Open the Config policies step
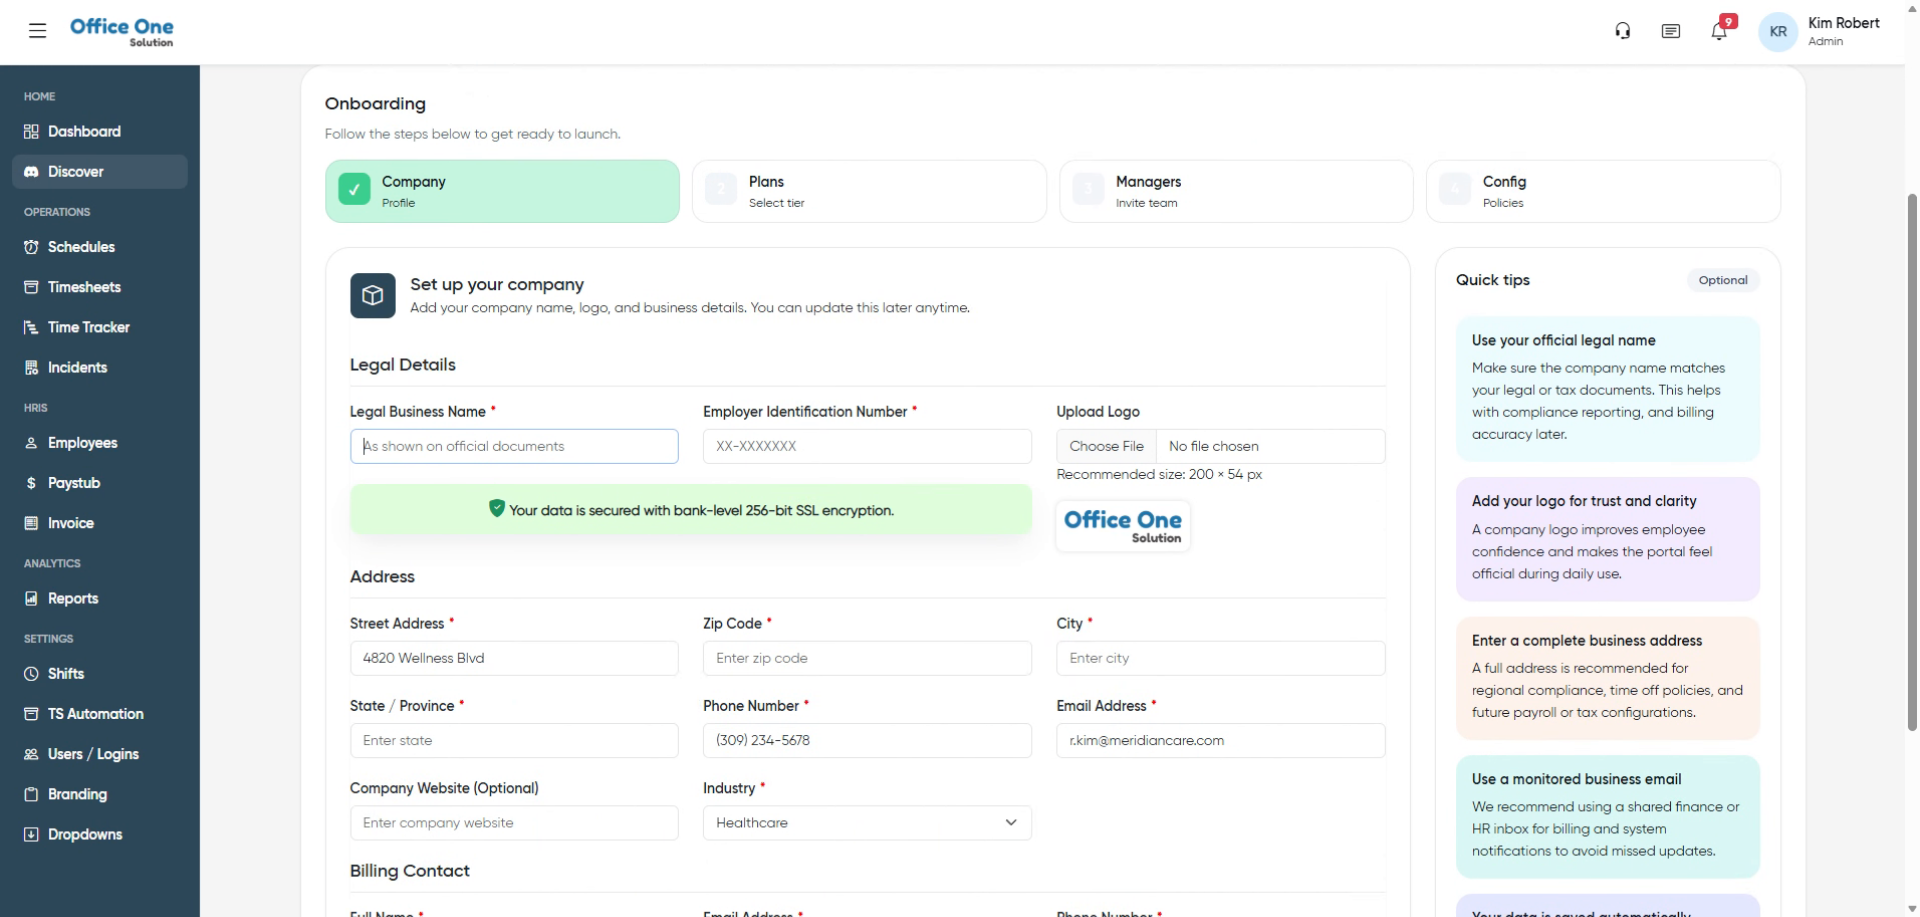The image size is (1920, 917). tap(1602, 191)
